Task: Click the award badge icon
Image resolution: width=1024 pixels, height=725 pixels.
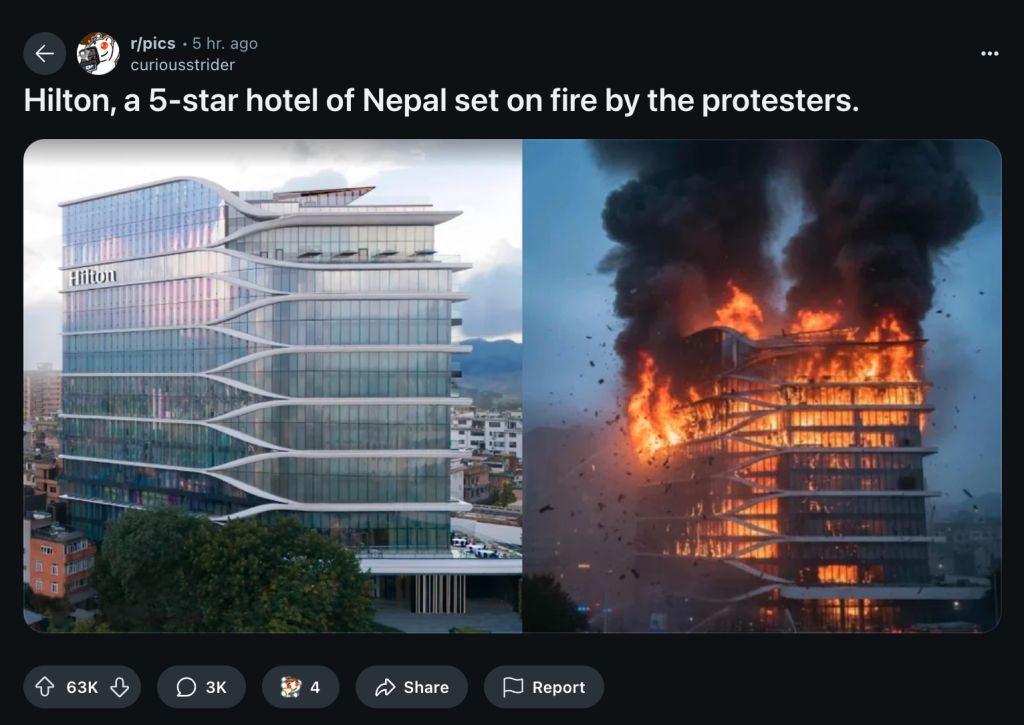Action: point(291,687)
